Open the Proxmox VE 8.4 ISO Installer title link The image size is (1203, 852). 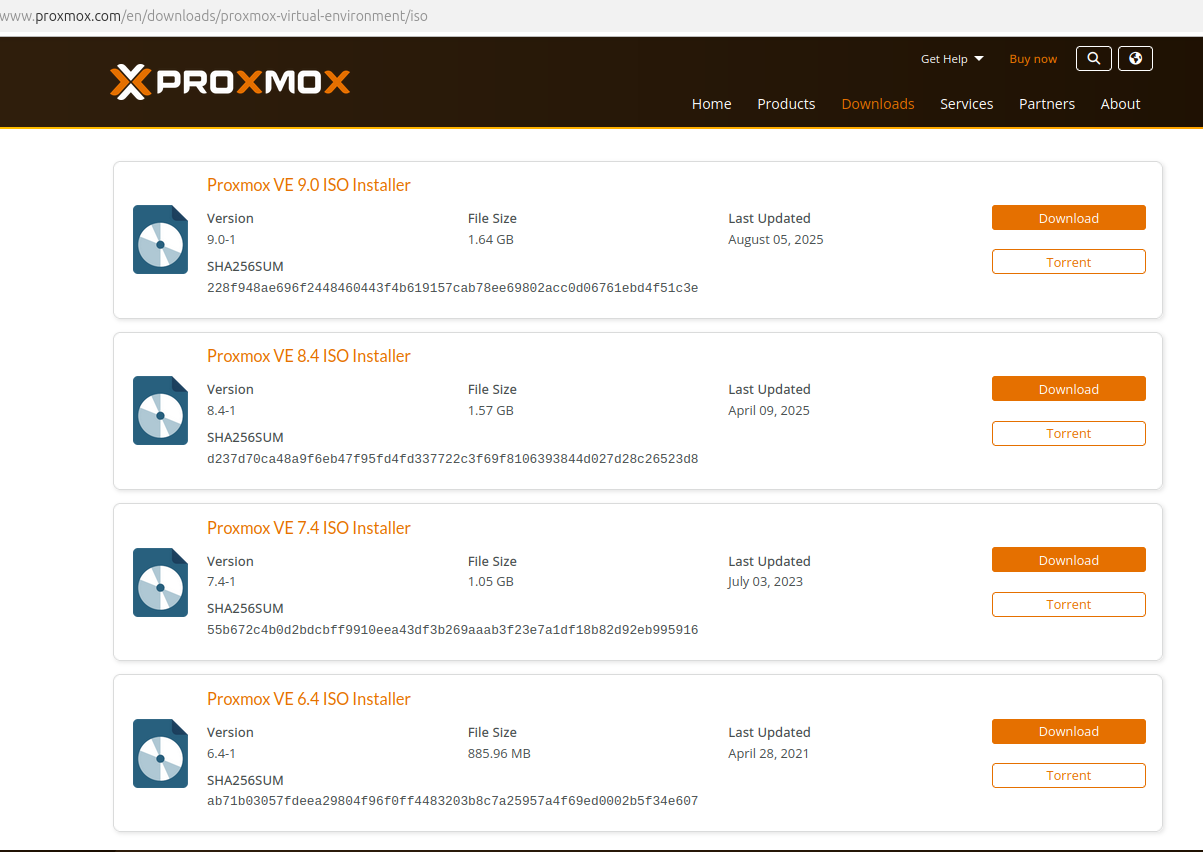(x=308, y=356)
